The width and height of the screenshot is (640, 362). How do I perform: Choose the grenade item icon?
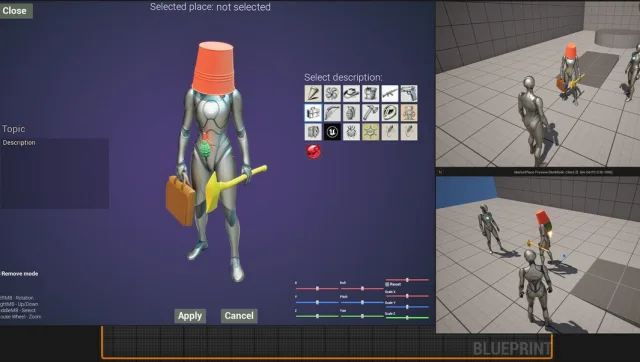(351, 112)
